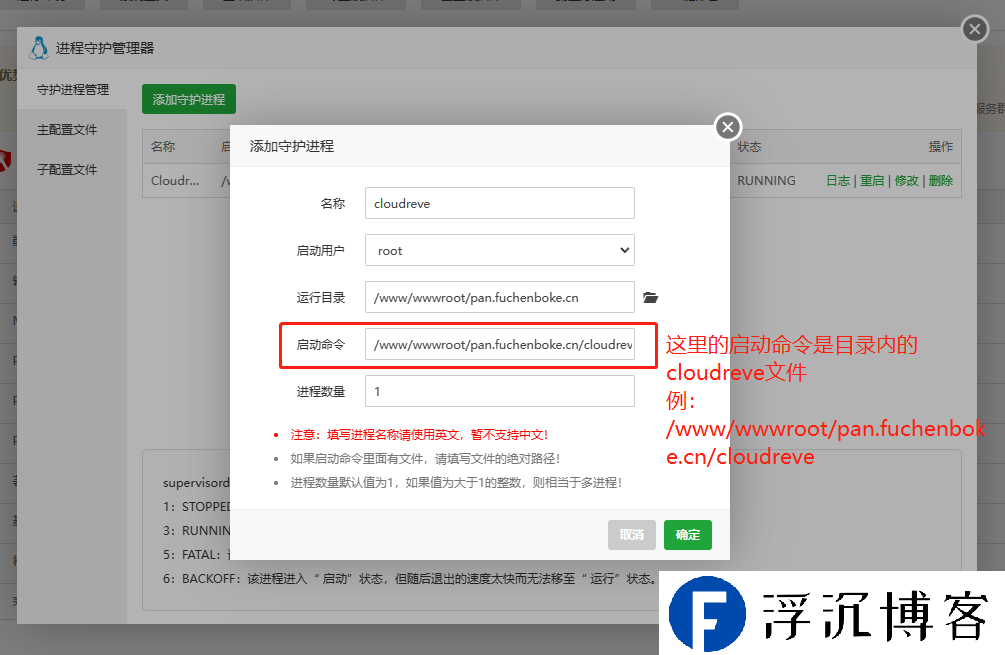Viewport: 1005px width, 655px height.
Task: Cancel the dialog with the 取消 button
Action: pyautogui.click(x=631, y=535)
